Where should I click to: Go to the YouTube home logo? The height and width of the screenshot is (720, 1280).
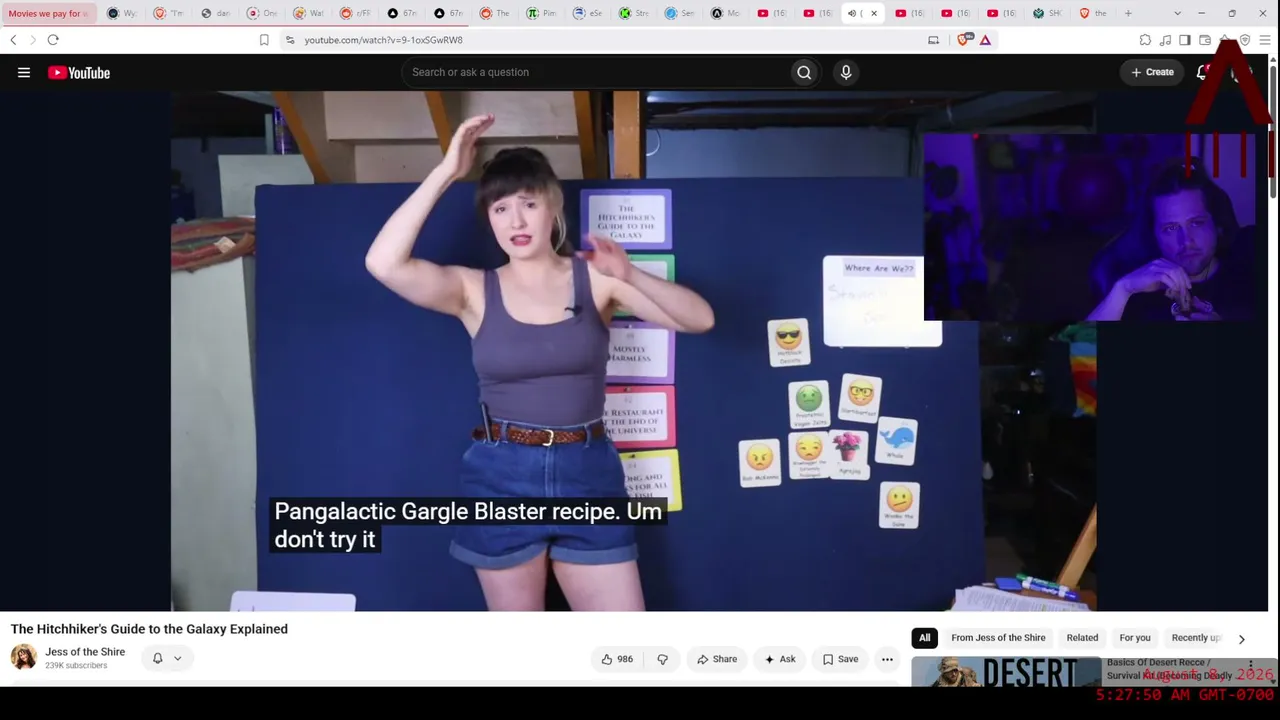point(79,72)
